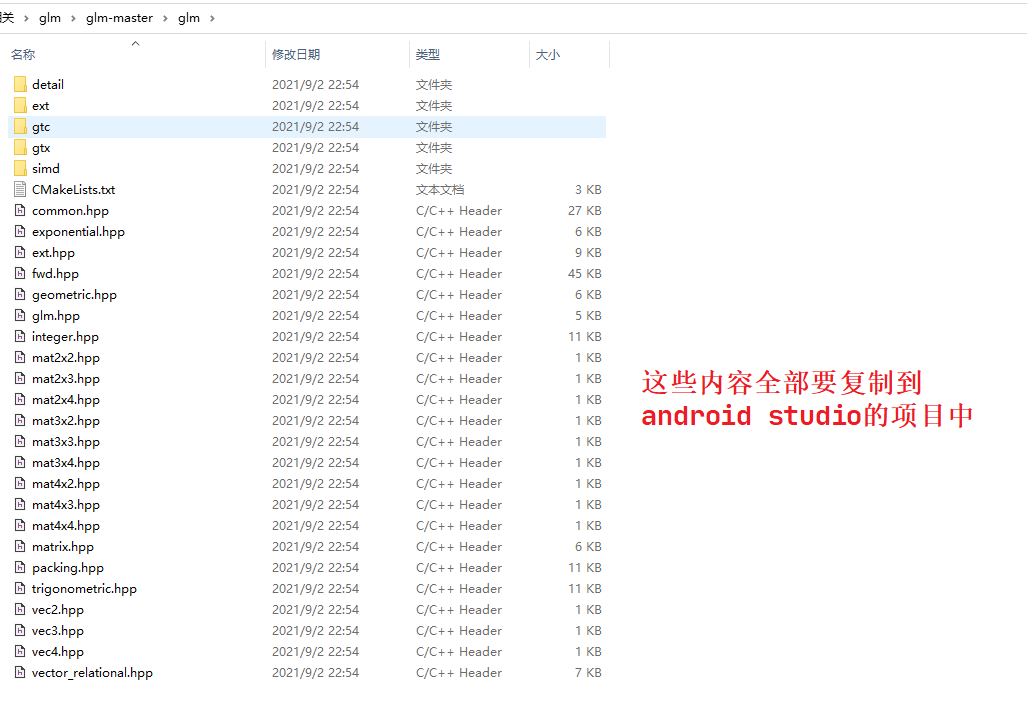The height and width of the screenshot is (710, 1027).
Task: Sort by the 修改日期 column header
Action: click(x=296, y=54)
